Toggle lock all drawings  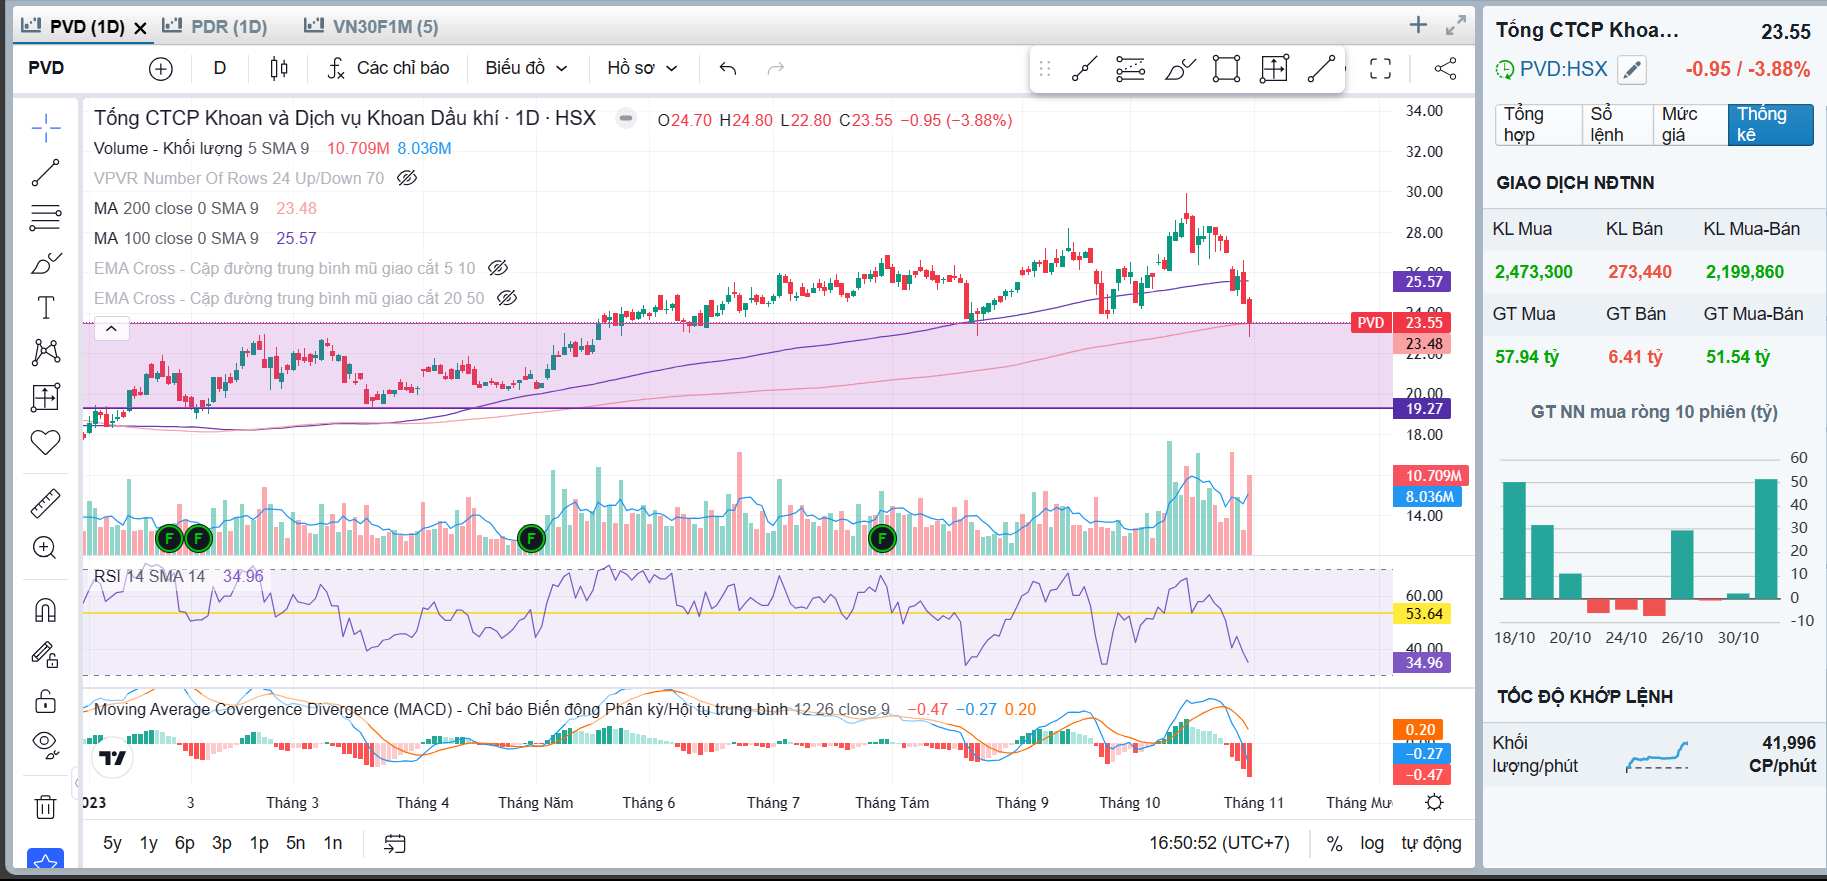point(46,700)
